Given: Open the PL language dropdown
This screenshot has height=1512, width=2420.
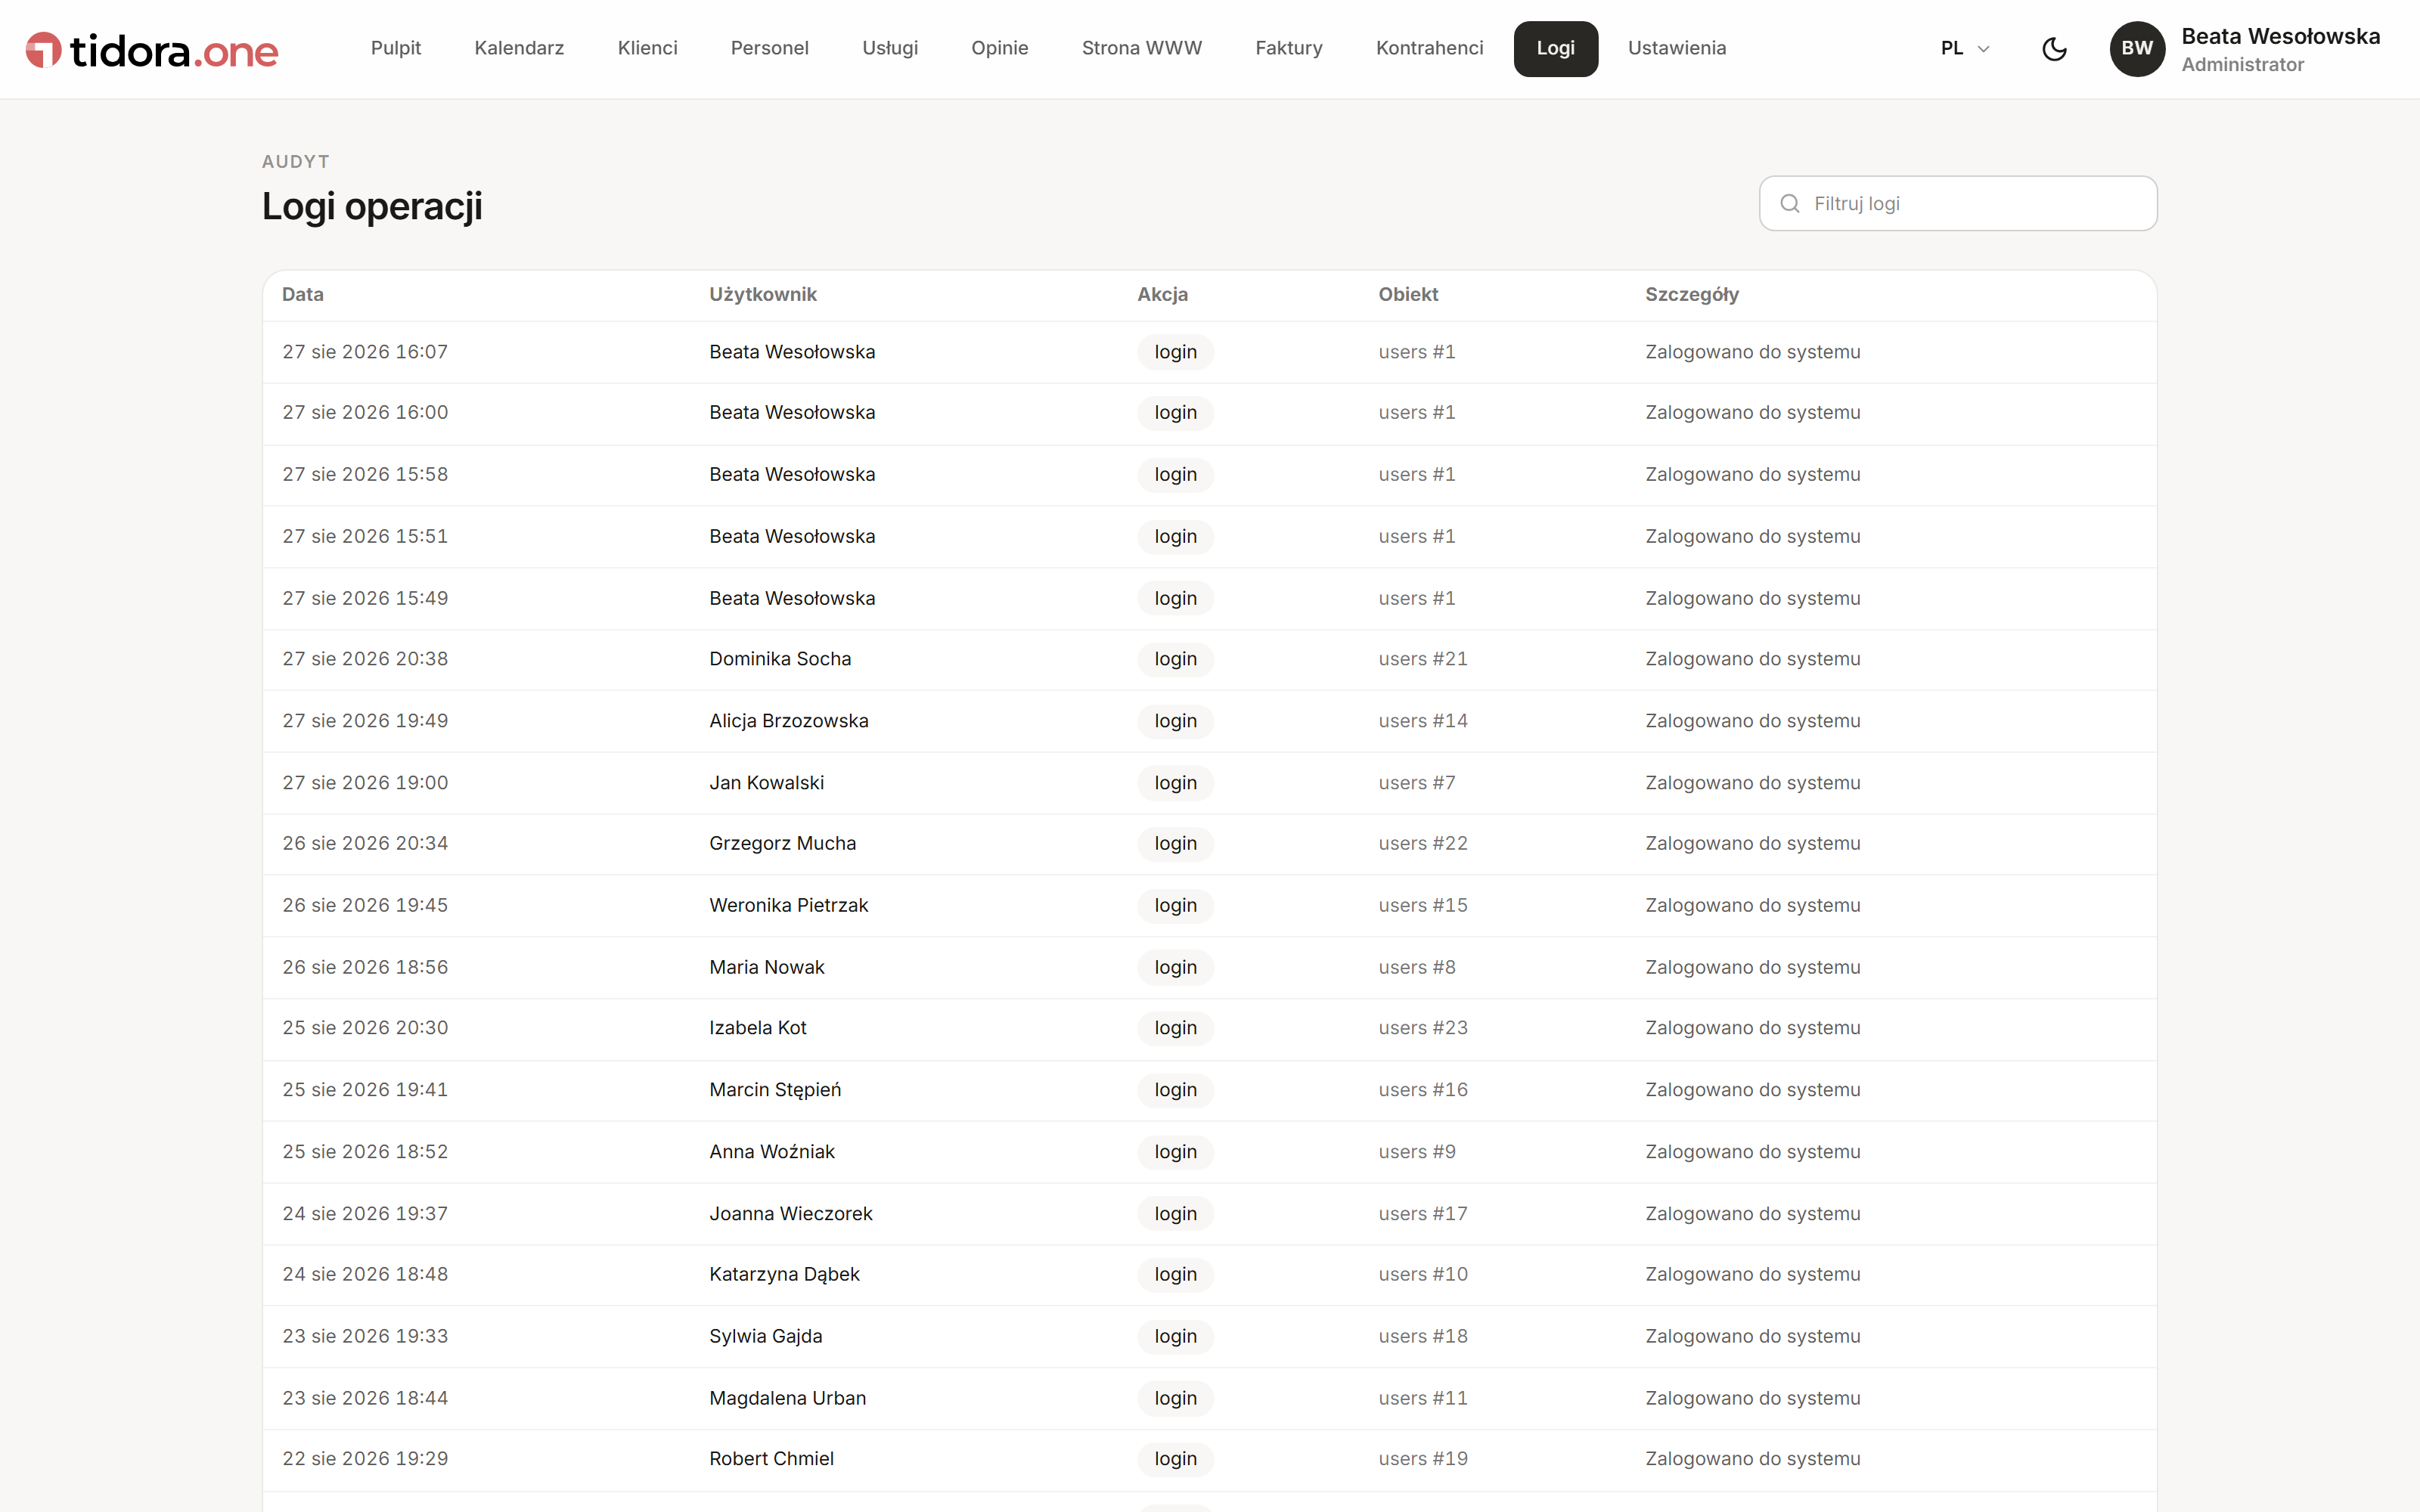Looking at the screenshot, I should (x=1965, y=49).
